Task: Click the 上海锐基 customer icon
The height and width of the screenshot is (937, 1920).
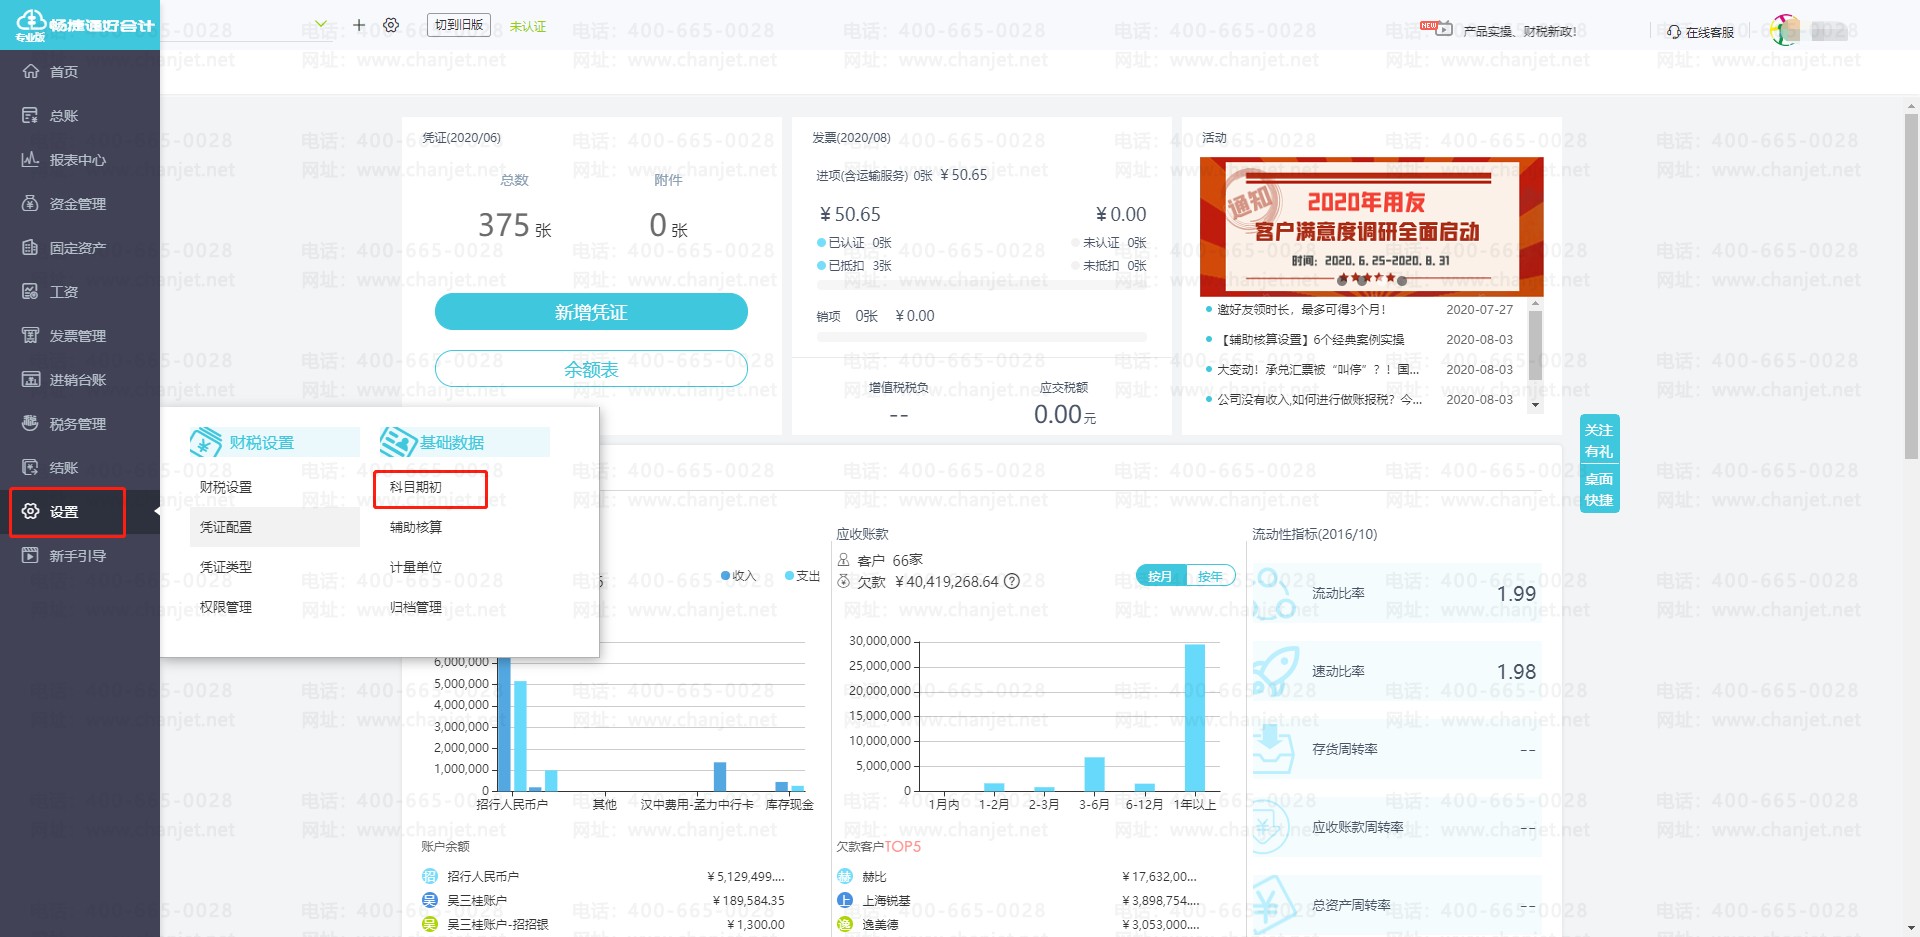Action: point(845,900)
